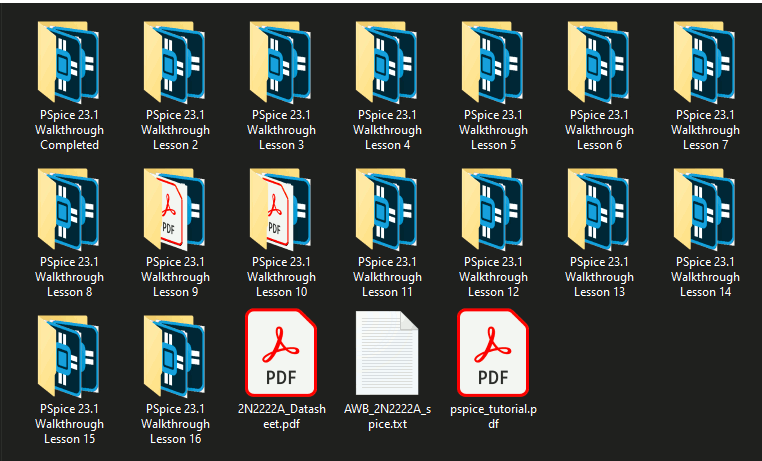Select the Walkthrough Lesson 12 folder icon
This screenshot has width=762, height=461.
click(x=492, y=209)
